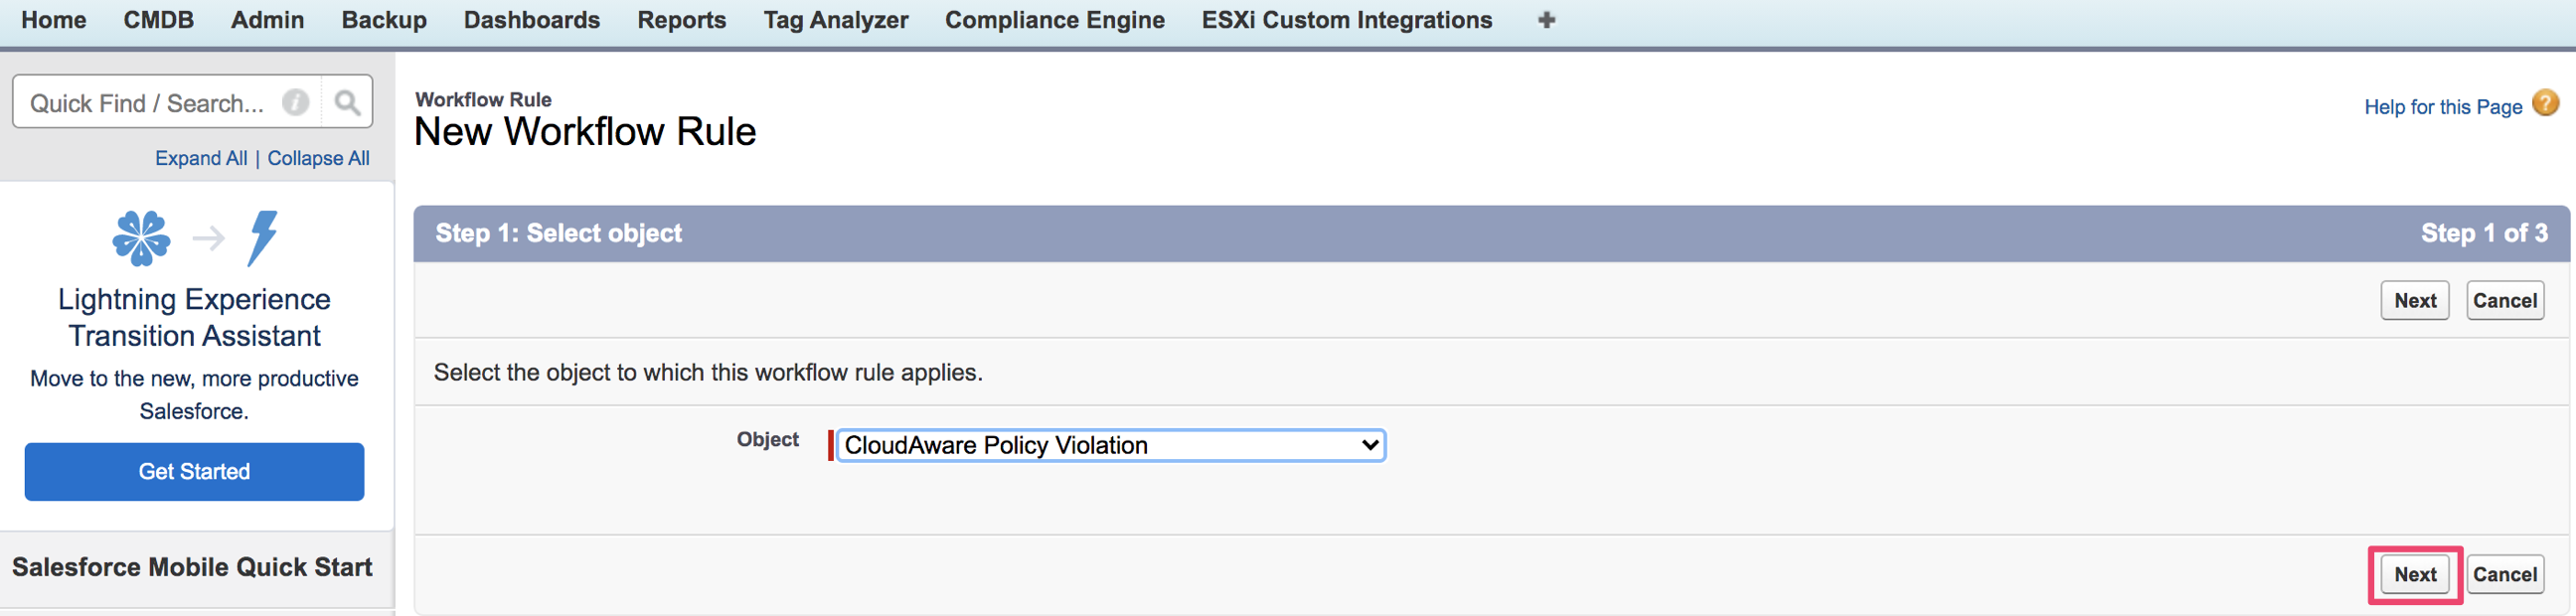The width and height of the screenshot is (2576, 616).
Task: Open ESXi Custom Integrations tab
Action: [x=1346, y=20]
